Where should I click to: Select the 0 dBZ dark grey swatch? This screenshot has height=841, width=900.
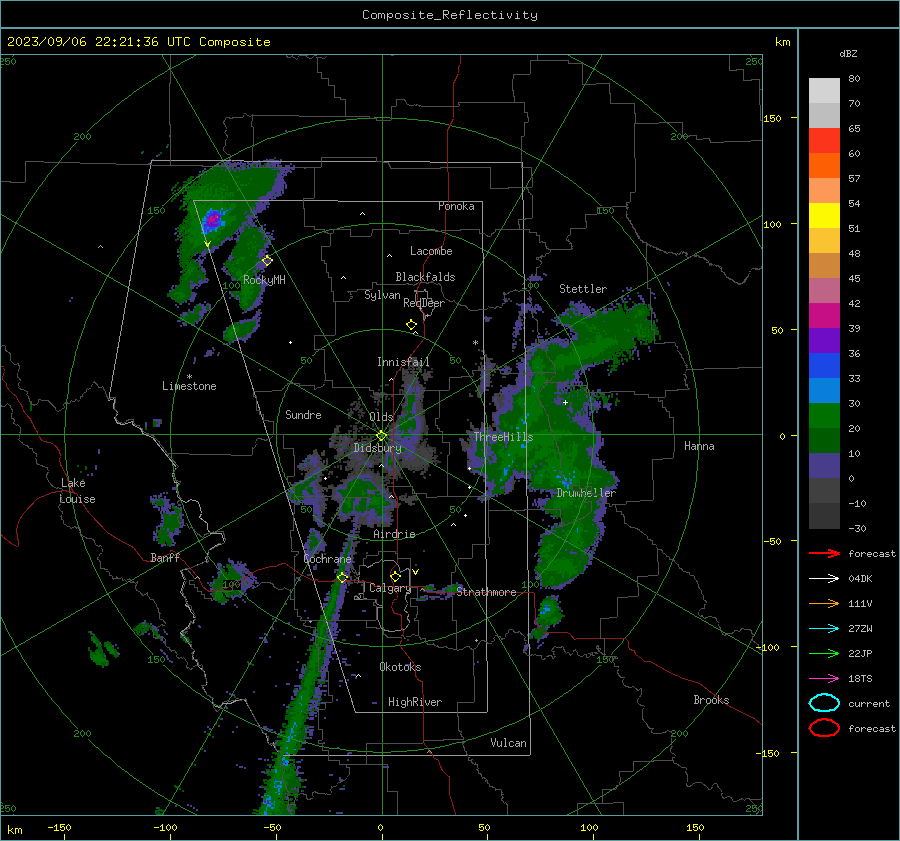[x=824, y=490]
